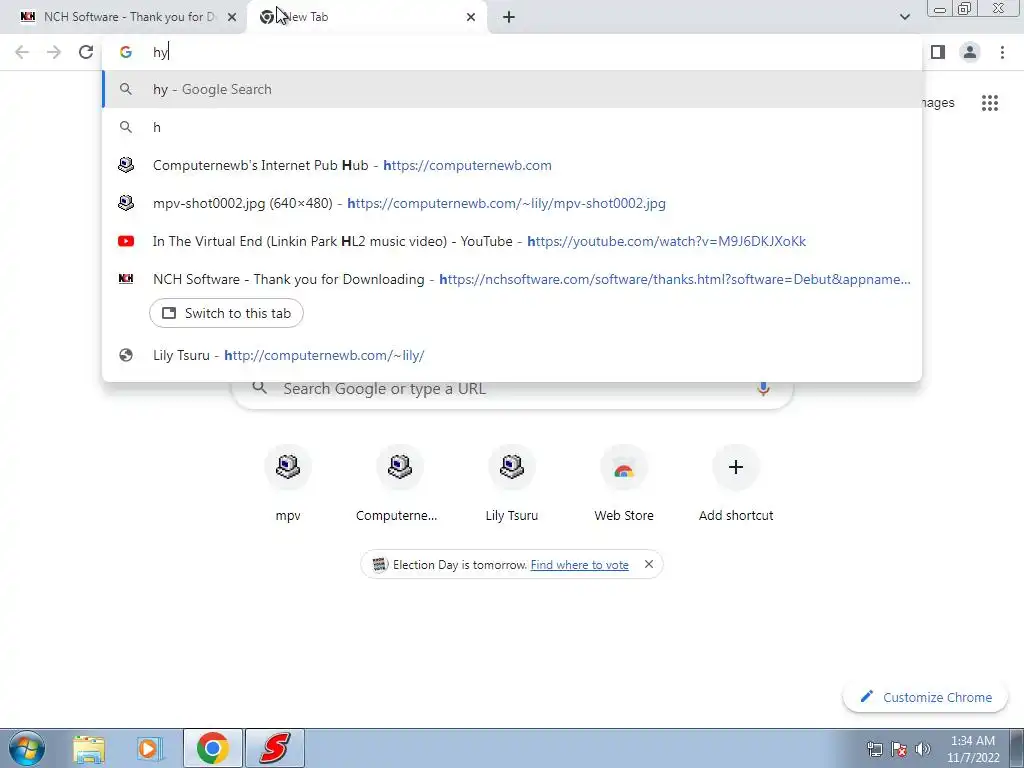Screen dimensions: 1024x768
Task: Open the Action Center flag icon
Action: tap(899, 749)
